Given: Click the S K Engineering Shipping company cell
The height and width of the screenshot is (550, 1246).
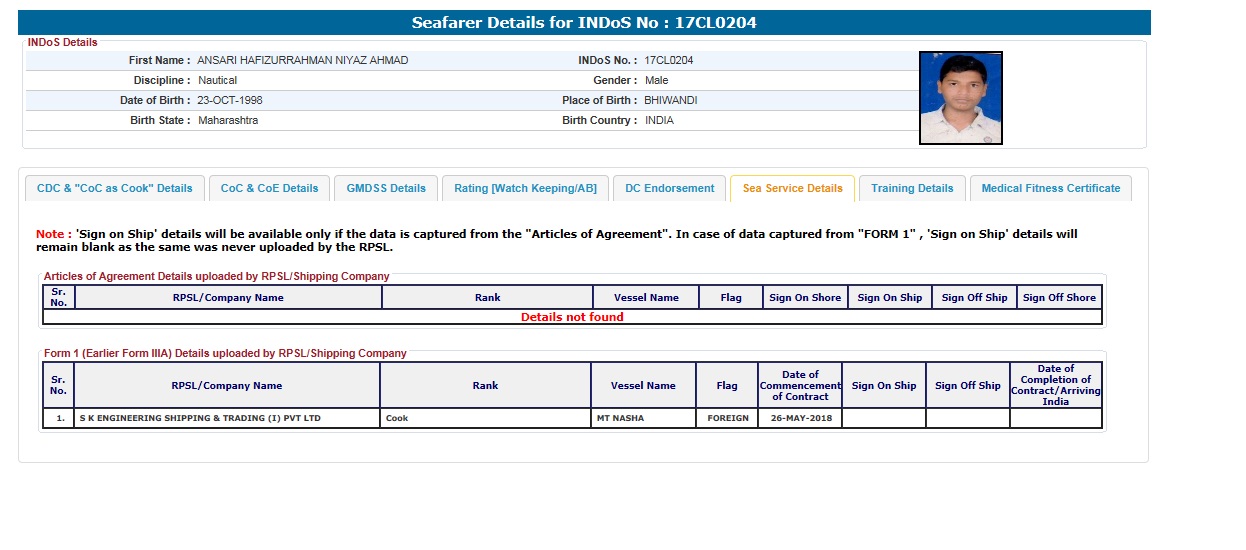Looking at the screenshot, I should [x=200, y=418].
